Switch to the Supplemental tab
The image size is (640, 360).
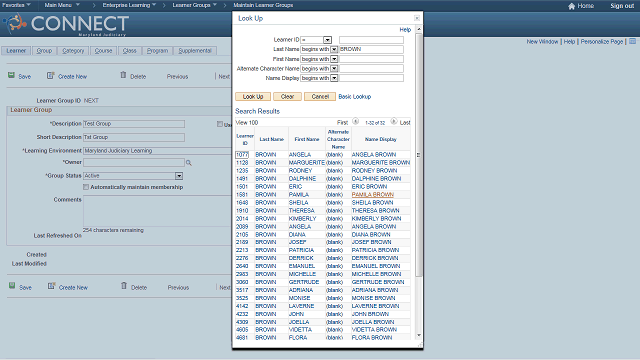[x=195, y=51]
